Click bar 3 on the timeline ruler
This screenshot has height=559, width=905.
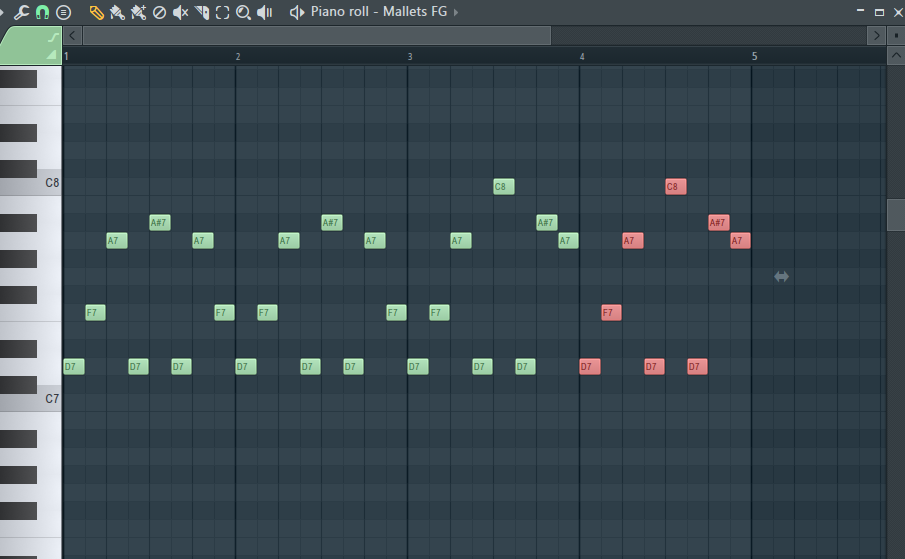click(410, 57)
